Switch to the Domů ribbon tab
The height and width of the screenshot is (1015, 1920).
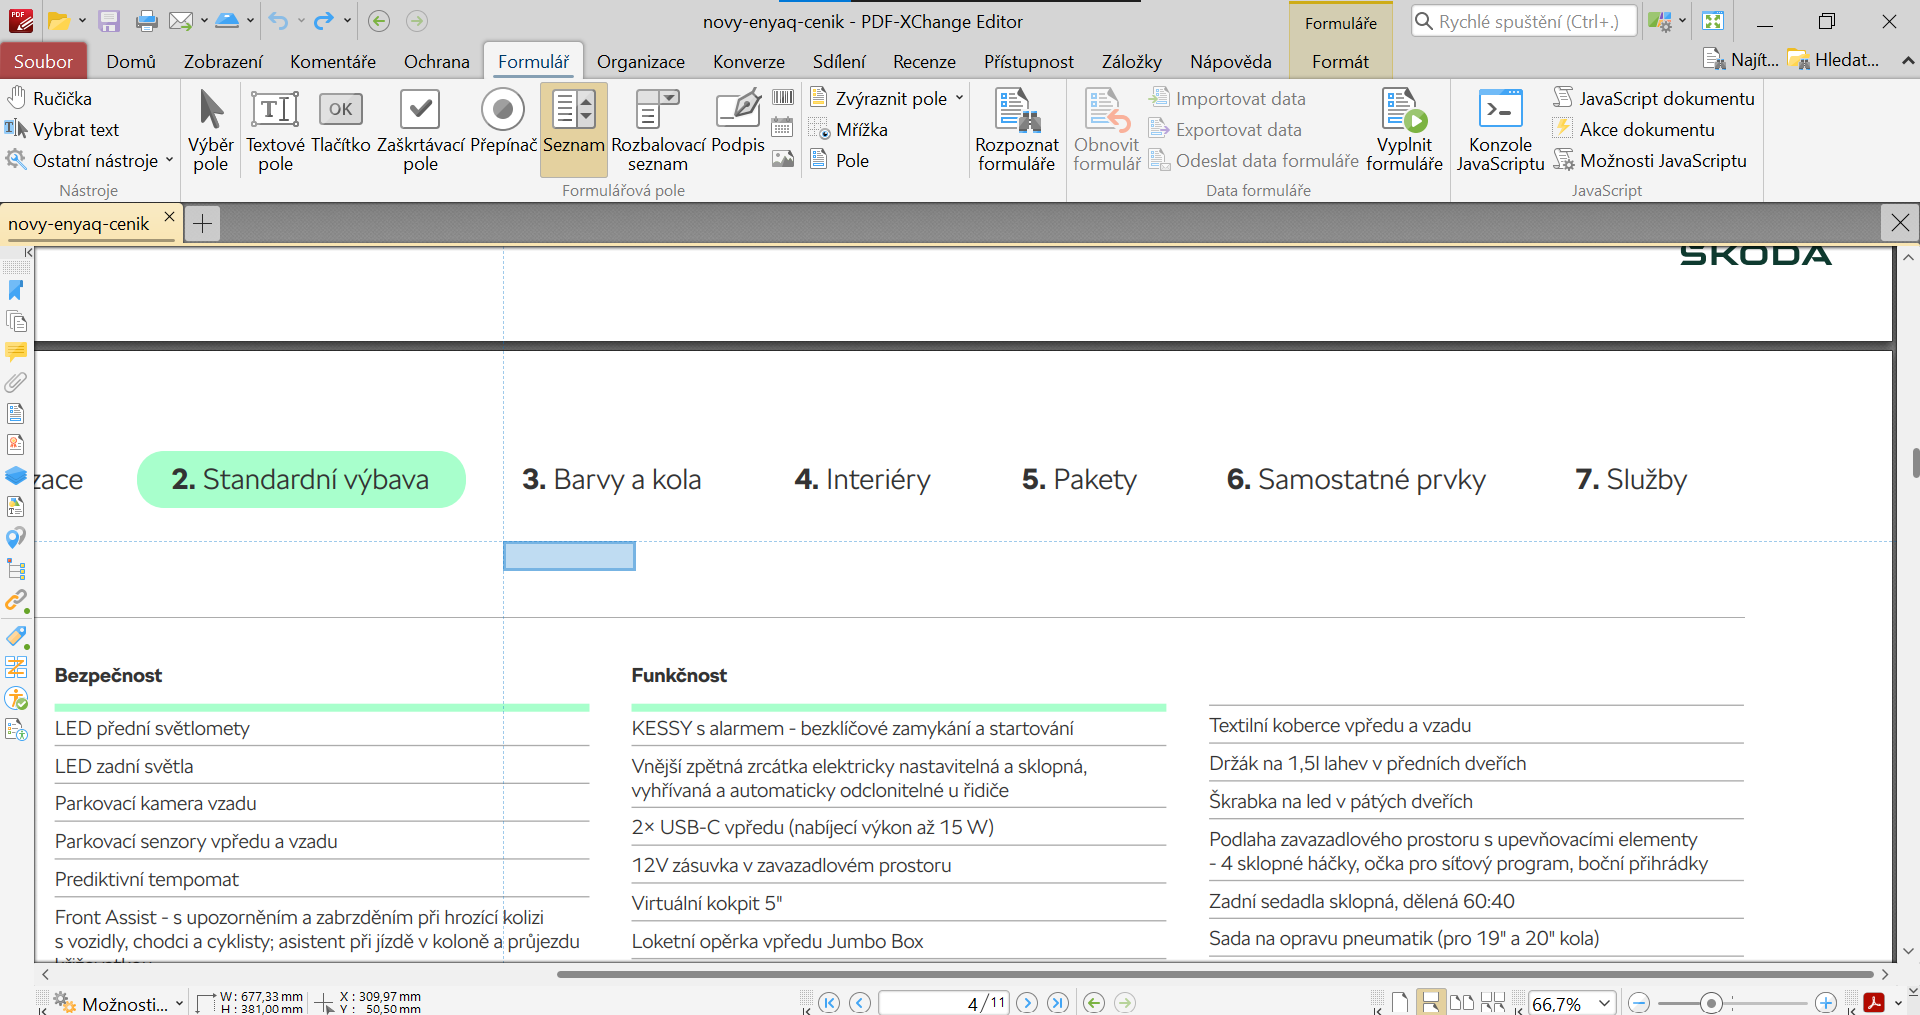tap(131, 61)
